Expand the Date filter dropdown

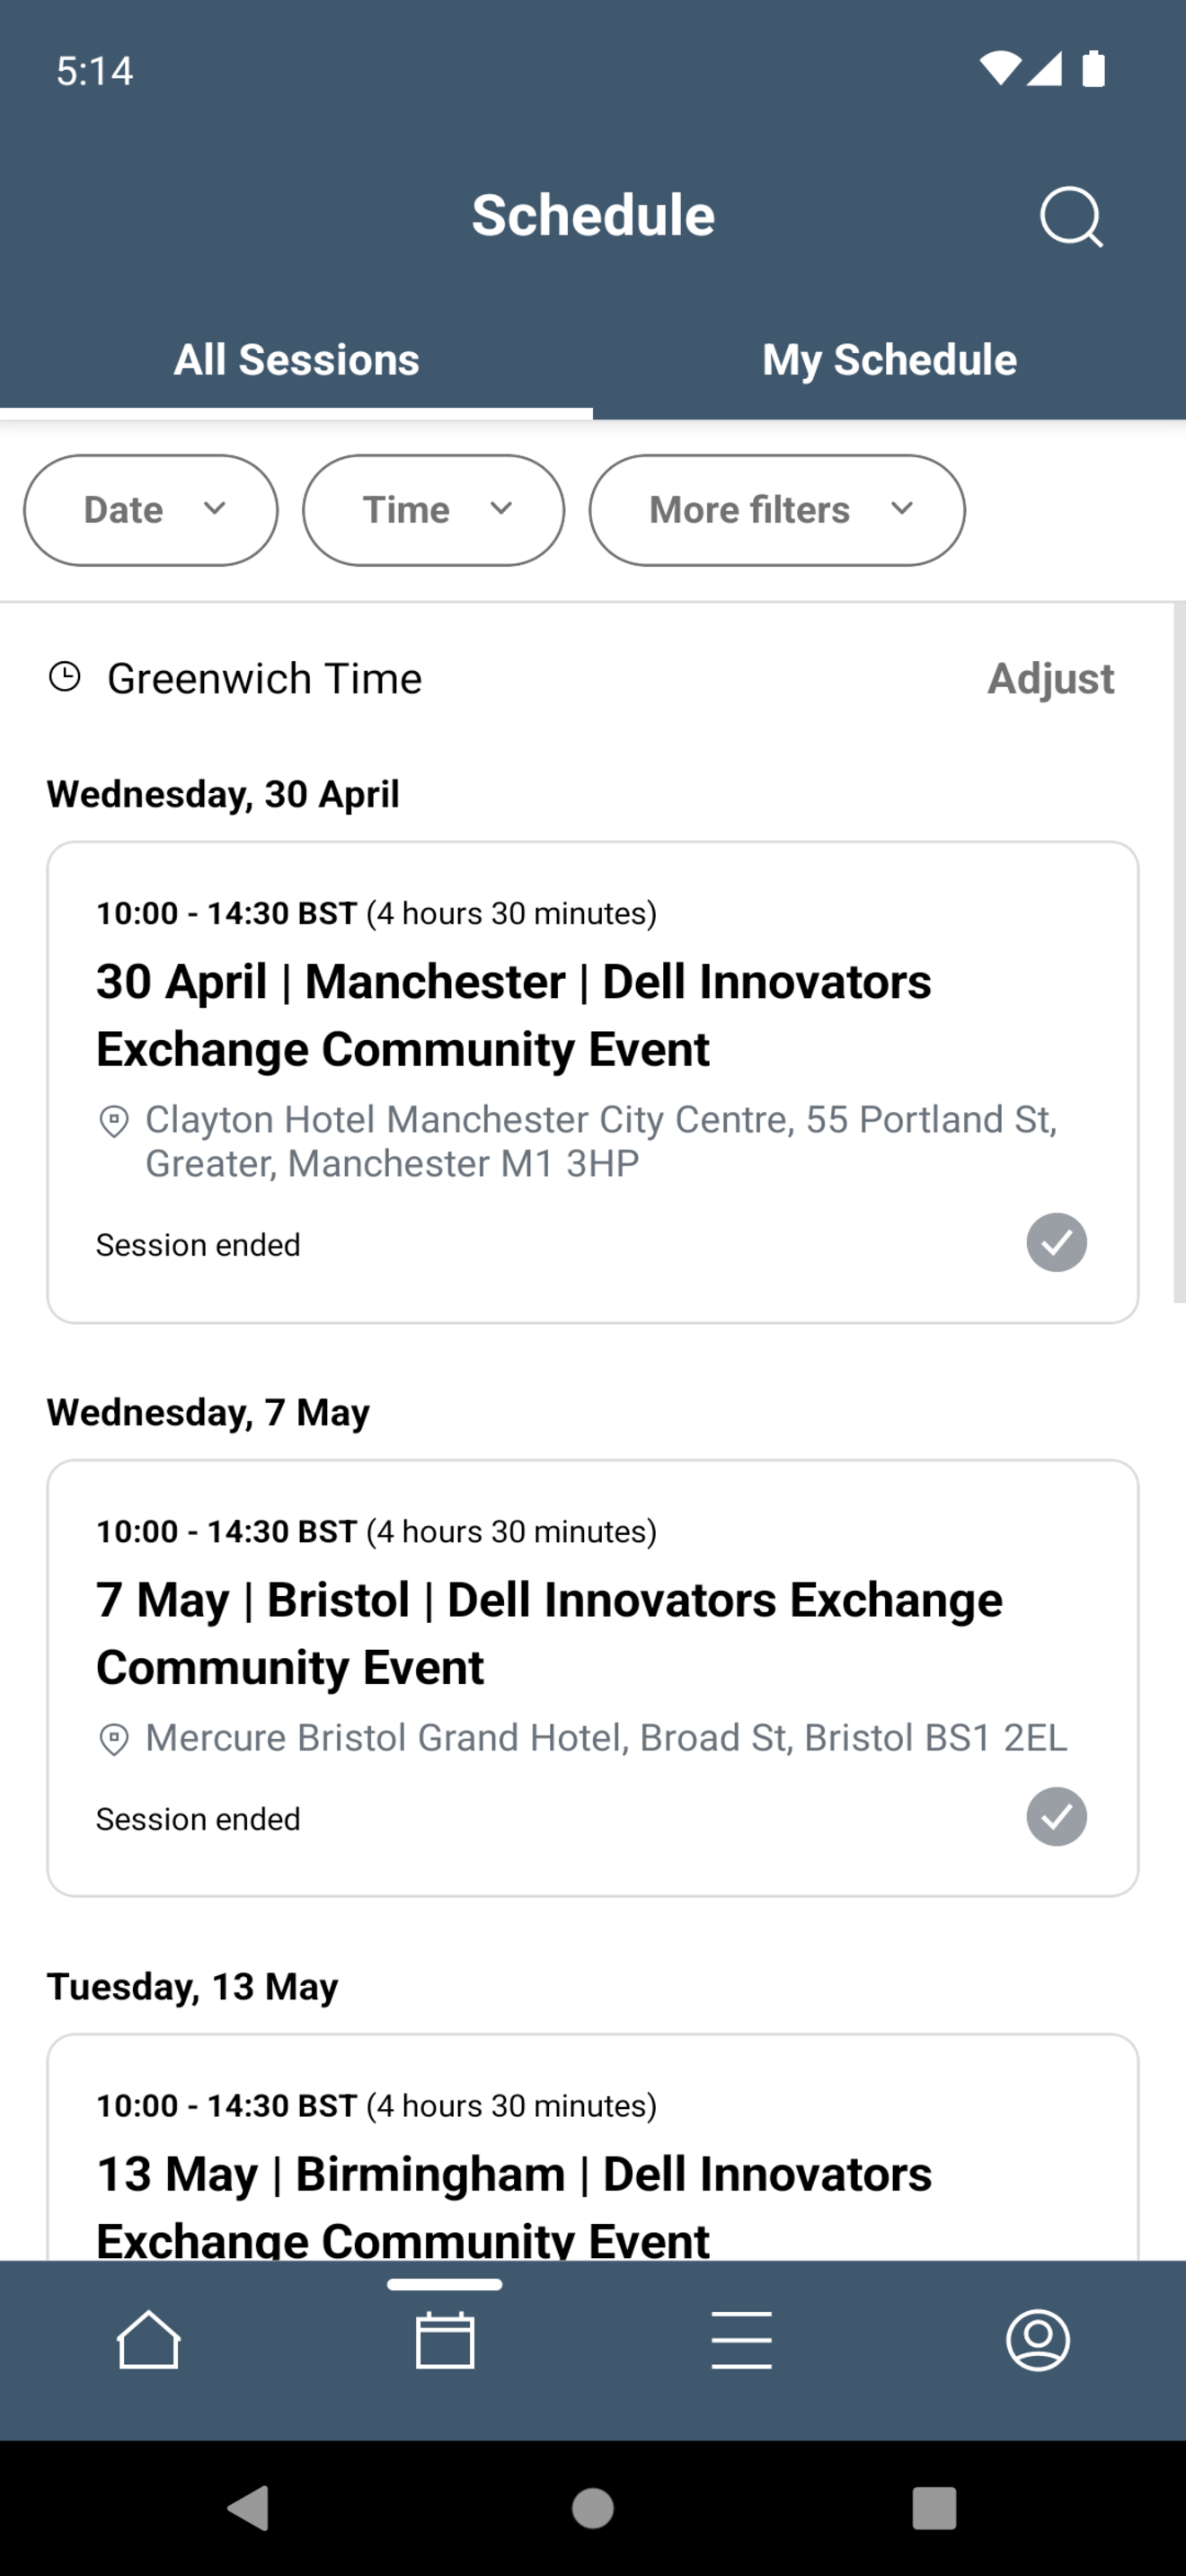point(151,510)
